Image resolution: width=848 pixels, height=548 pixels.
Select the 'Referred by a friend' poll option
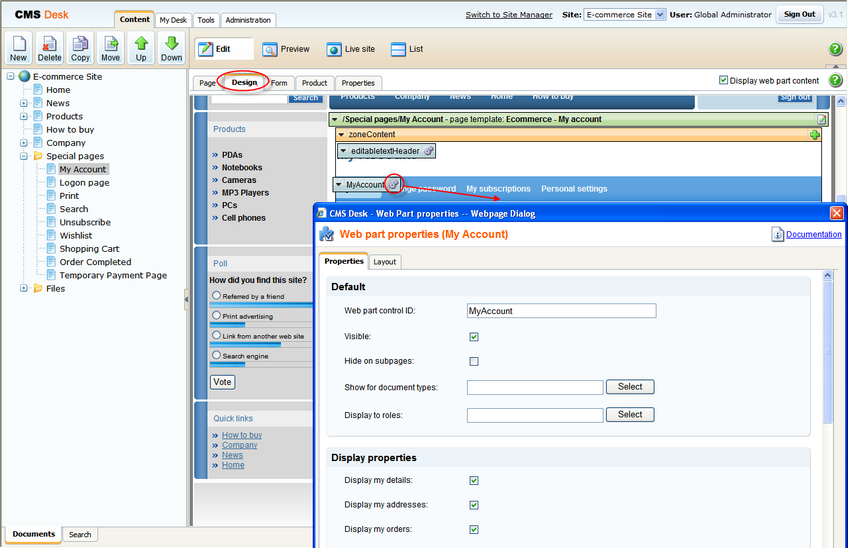click(216, 296)
